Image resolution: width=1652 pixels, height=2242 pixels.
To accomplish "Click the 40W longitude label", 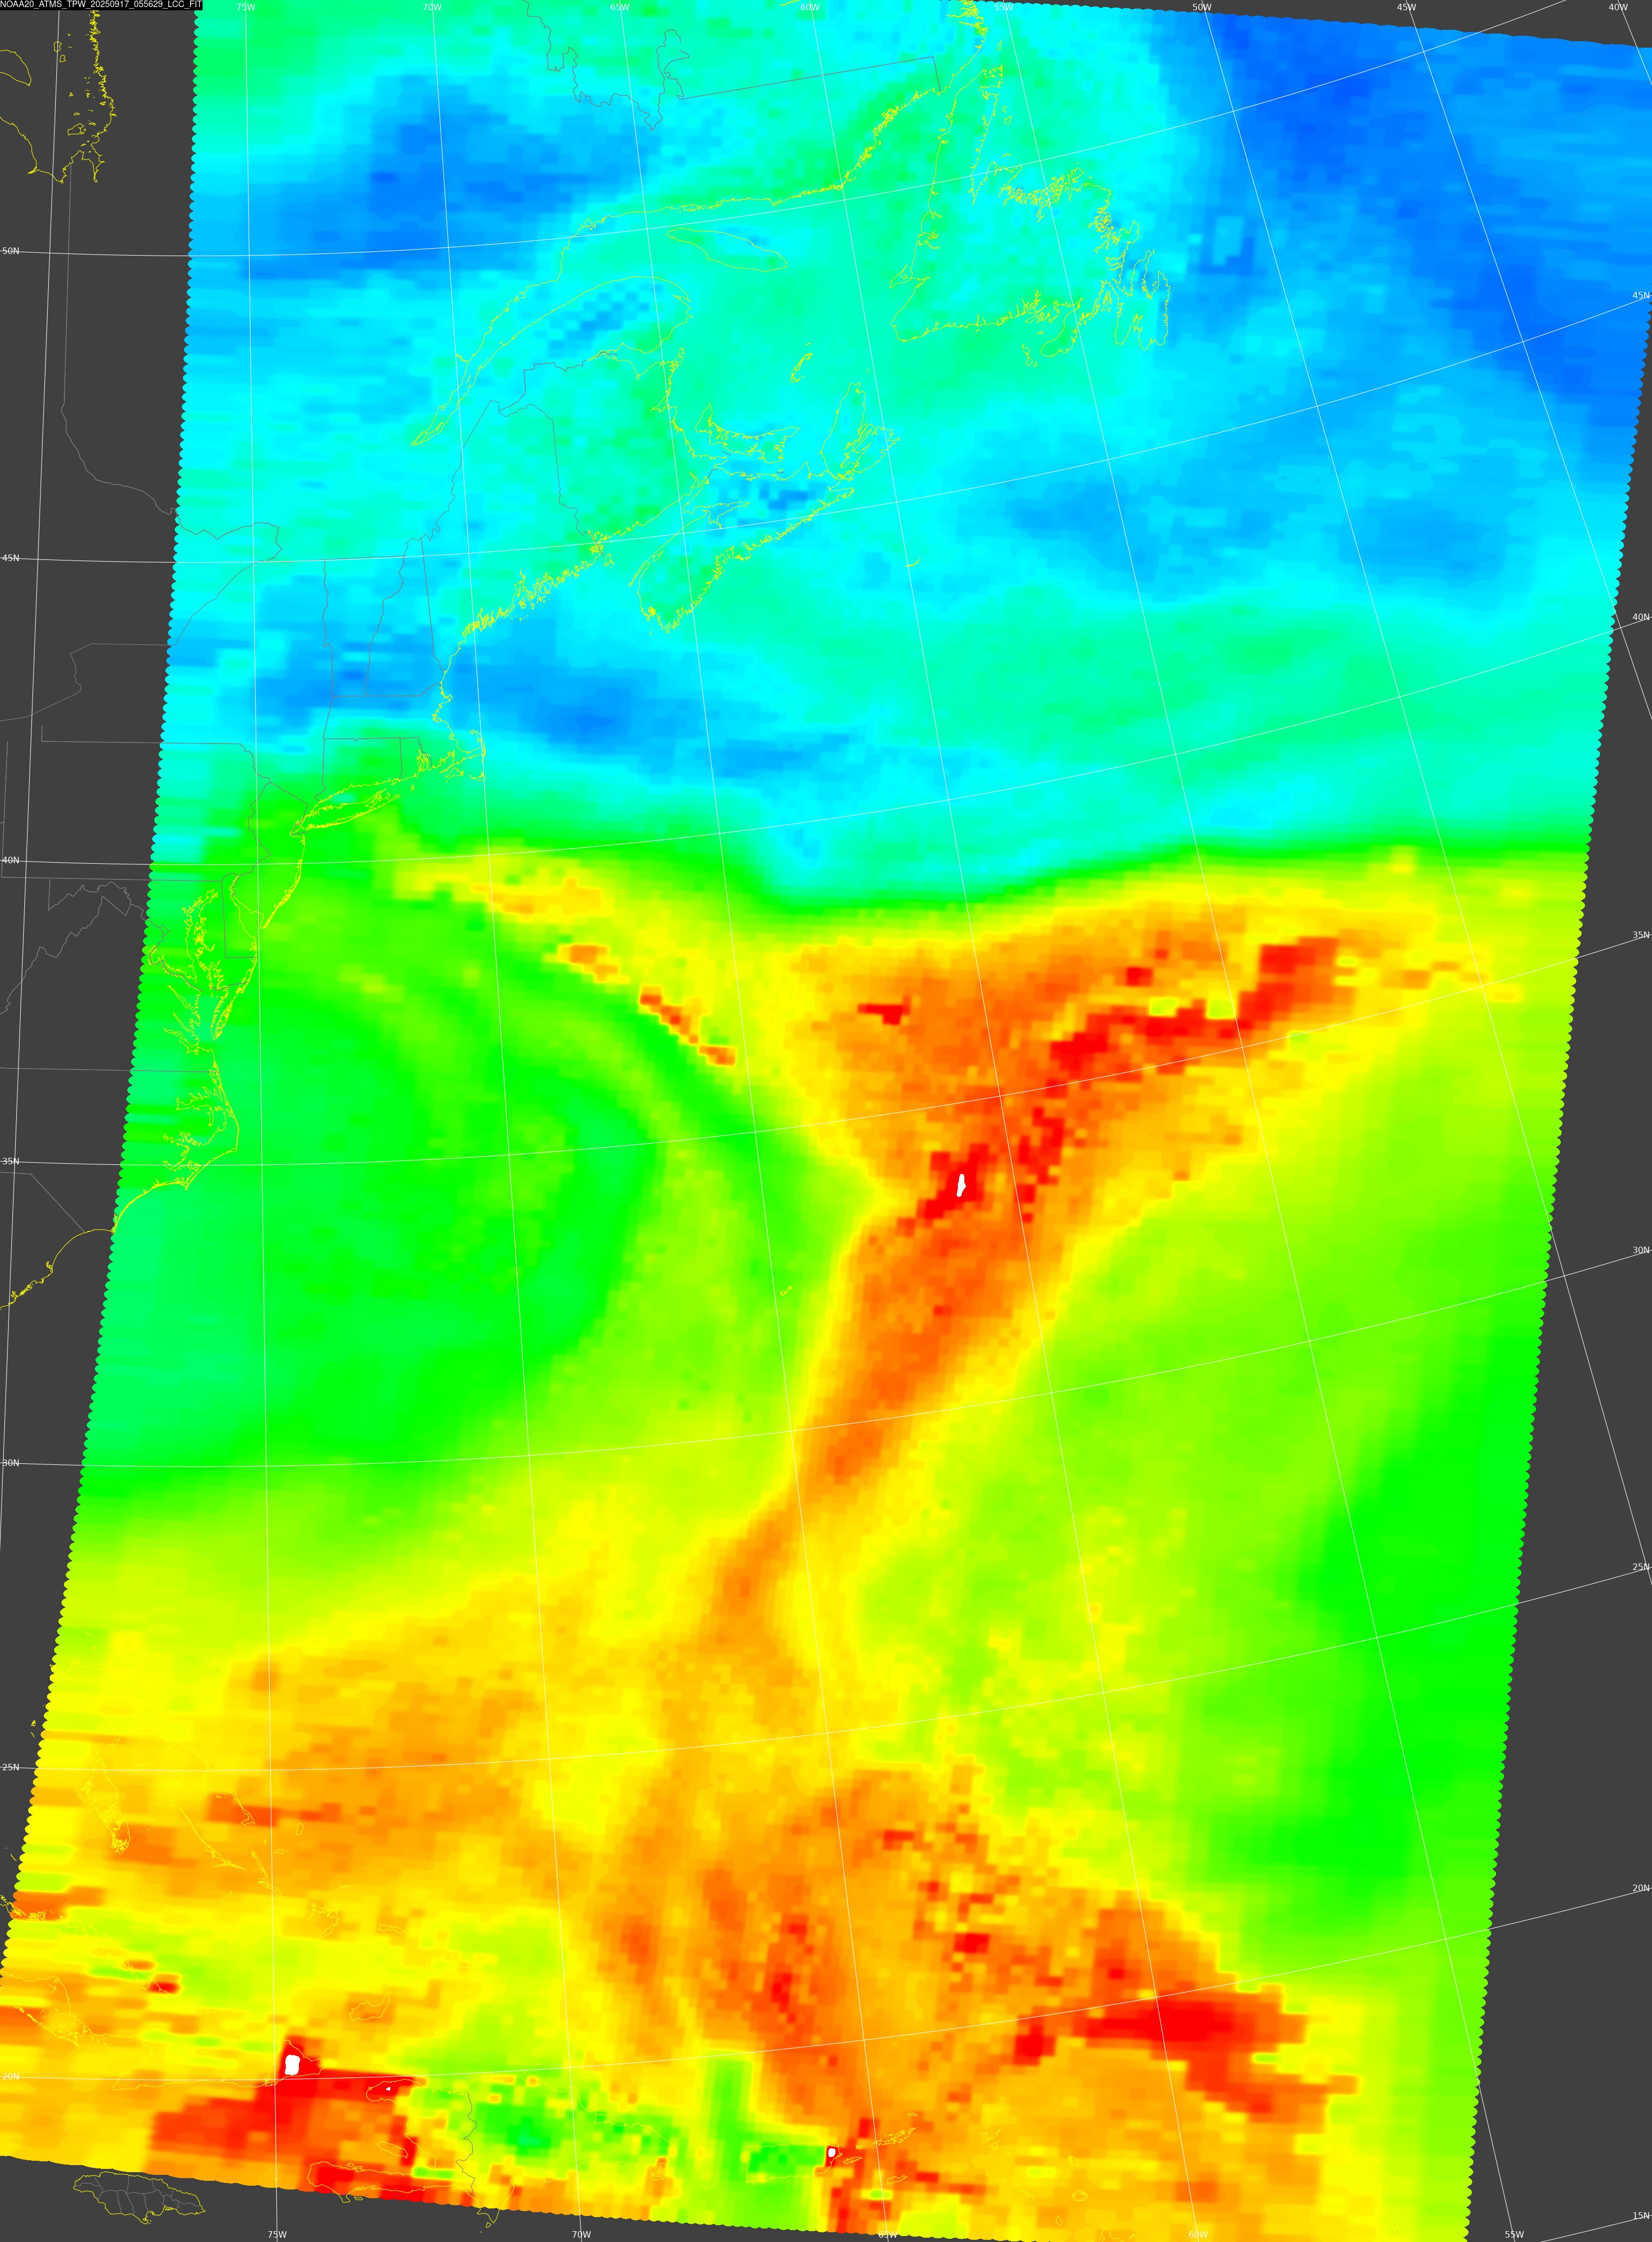I will click(1618, 7).
